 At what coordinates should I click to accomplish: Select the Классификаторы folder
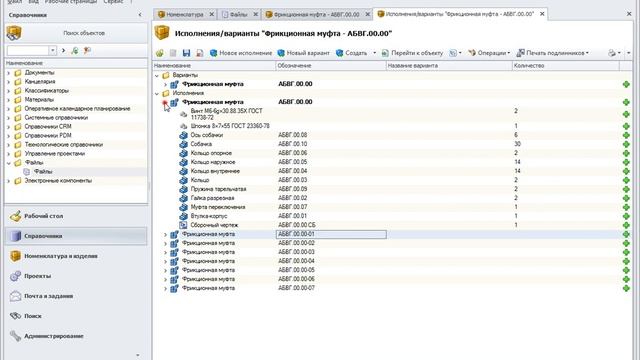(x=47, y=91)
